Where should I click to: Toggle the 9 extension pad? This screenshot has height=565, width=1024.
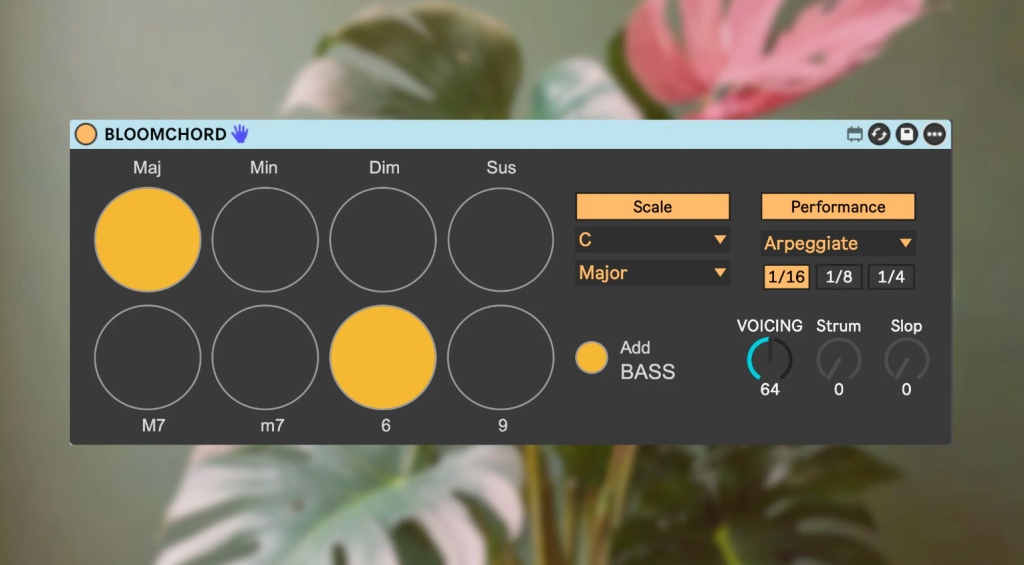click(x=501, y=357)
